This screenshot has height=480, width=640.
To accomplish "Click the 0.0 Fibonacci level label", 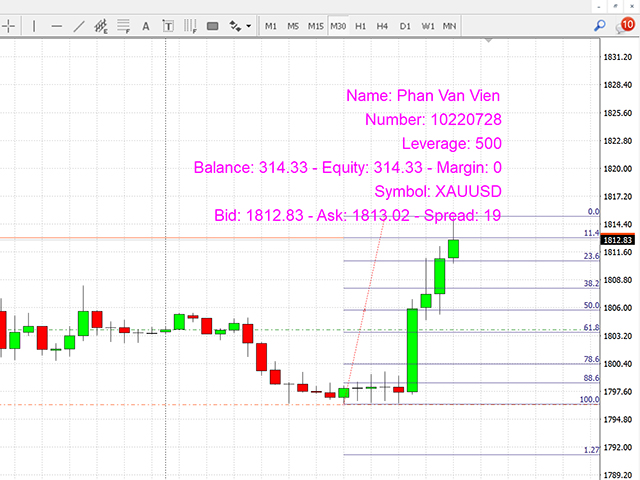I will [593, 211].
